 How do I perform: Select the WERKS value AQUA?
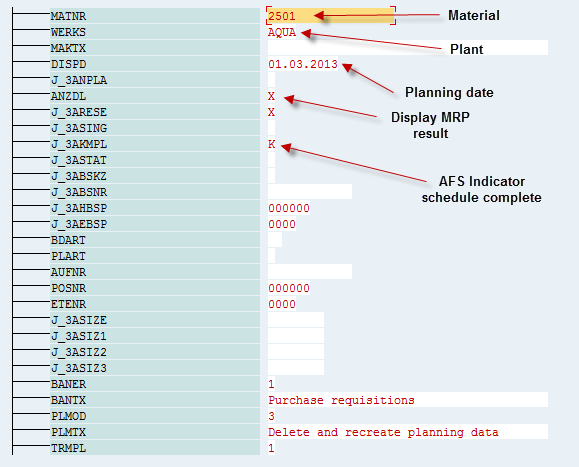[282, 32]
